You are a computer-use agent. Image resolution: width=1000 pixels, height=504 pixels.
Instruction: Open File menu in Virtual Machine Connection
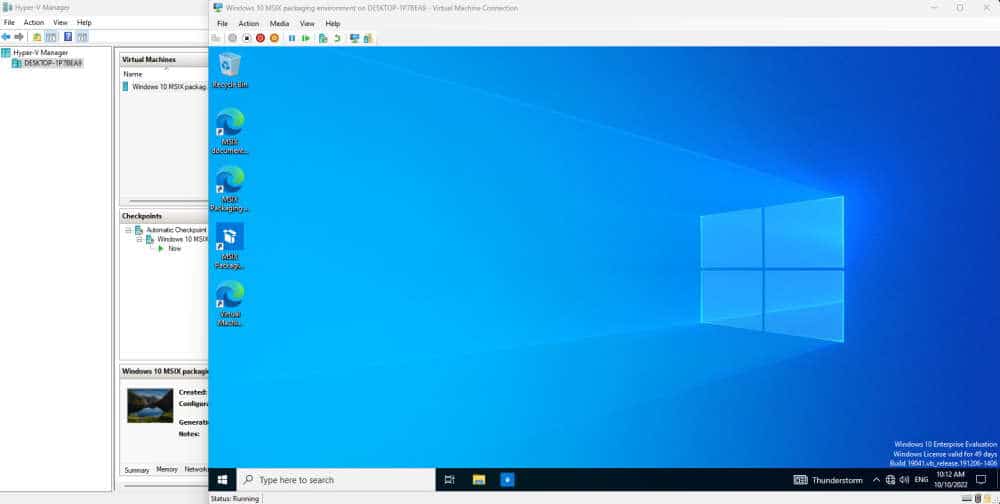click(222, 24)
